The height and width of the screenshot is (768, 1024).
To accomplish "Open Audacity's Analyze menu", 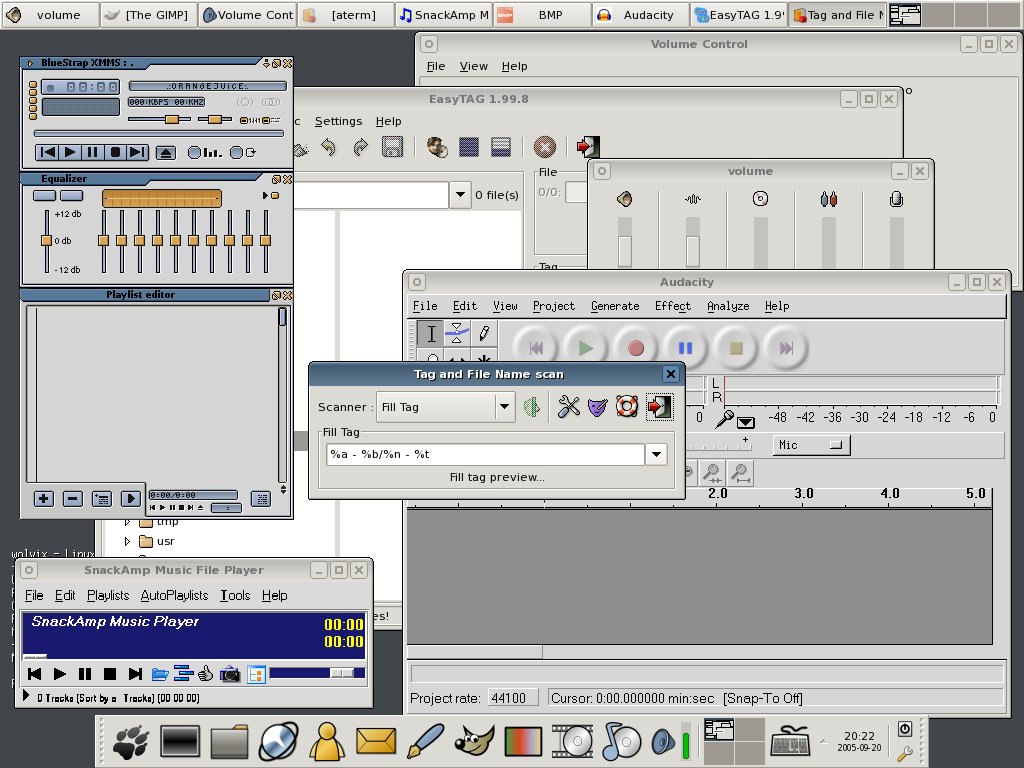I will [x=728, y=306].
